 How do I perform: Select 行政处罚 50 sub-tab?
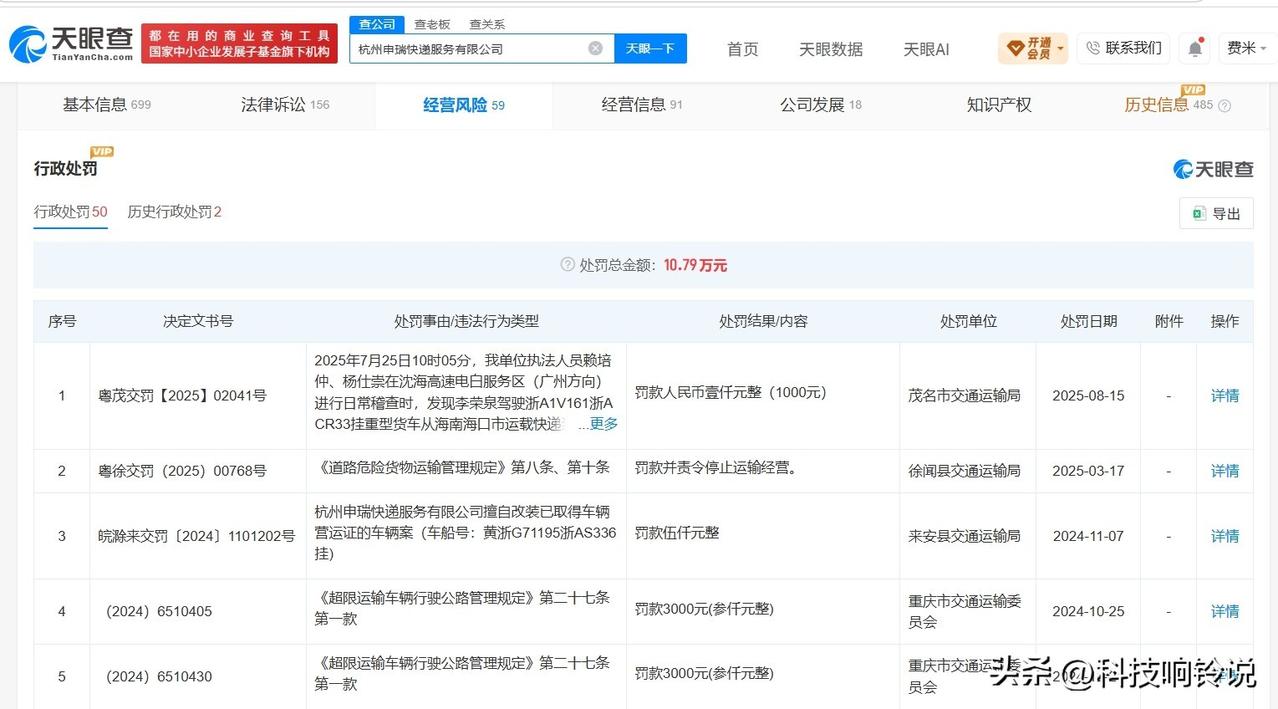(x=71, y=212)
